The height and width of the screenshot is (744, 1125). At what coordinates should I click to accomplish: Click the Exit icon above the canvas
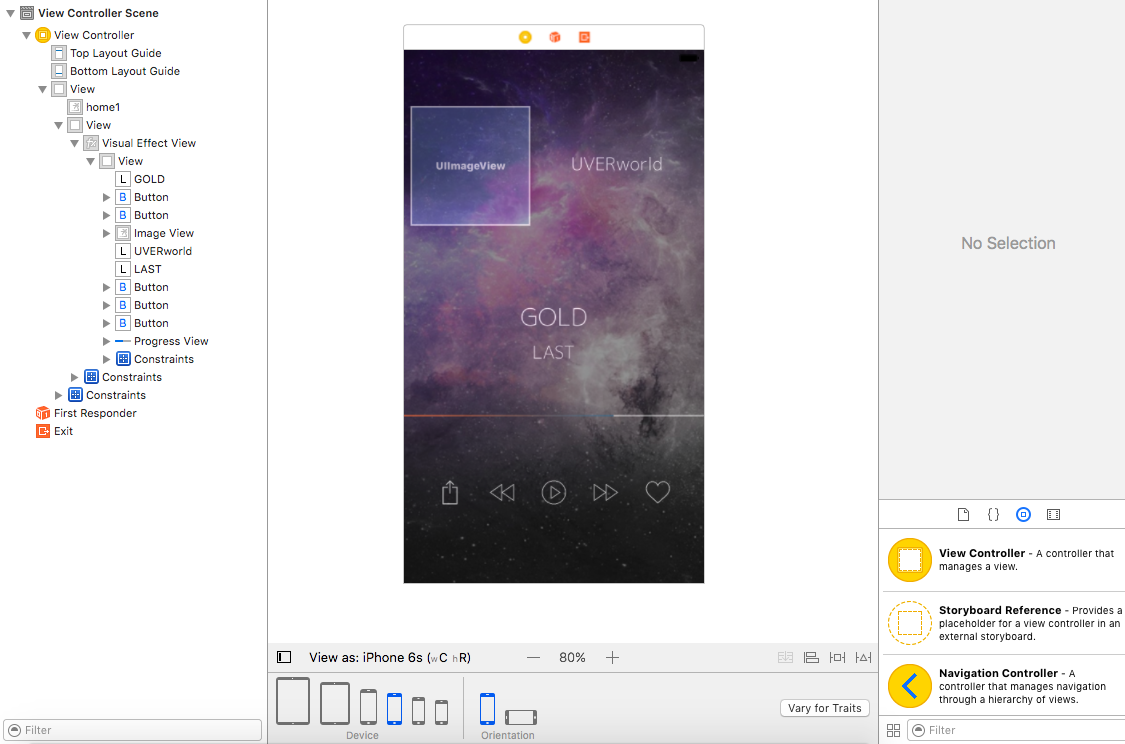pos(584,37)
